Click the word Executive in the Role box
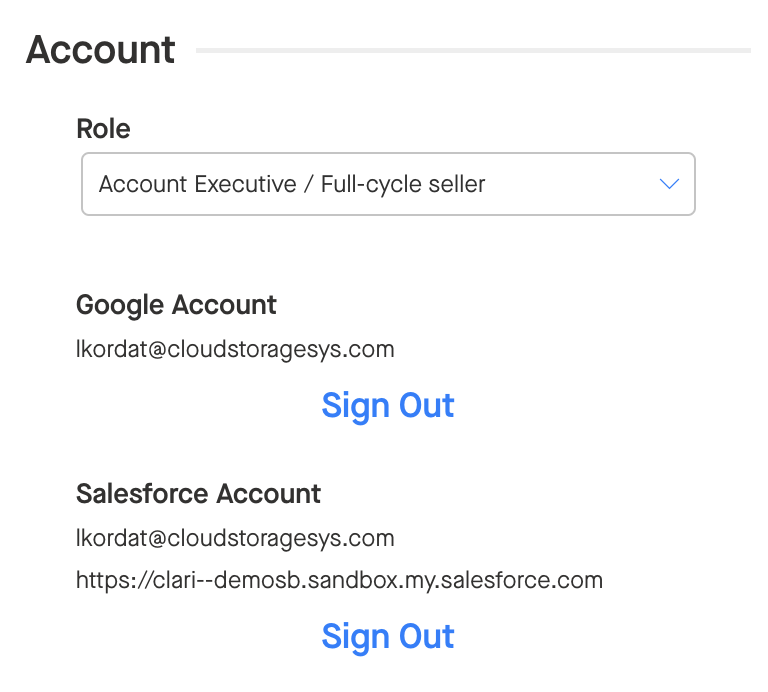768x692 pixels. pos(245,184)
